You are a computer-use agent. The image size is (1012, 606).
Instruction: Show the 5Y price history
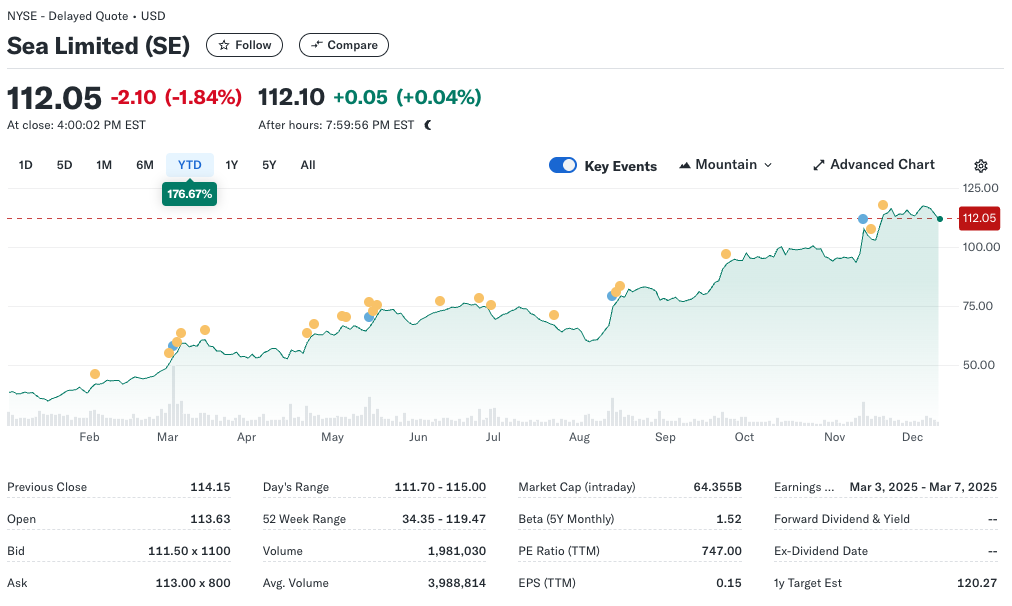pyautogui.click(x=269, y=165)
